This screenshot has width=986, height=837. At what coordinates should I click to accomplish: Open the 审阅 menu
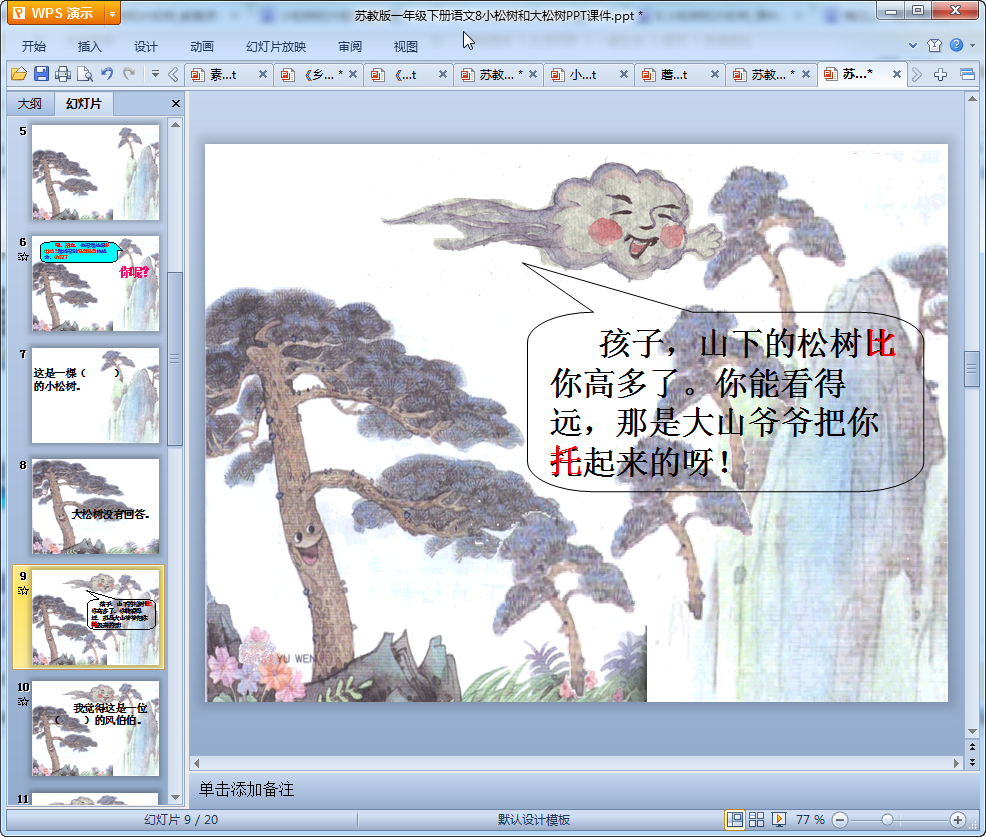point(350,47)
